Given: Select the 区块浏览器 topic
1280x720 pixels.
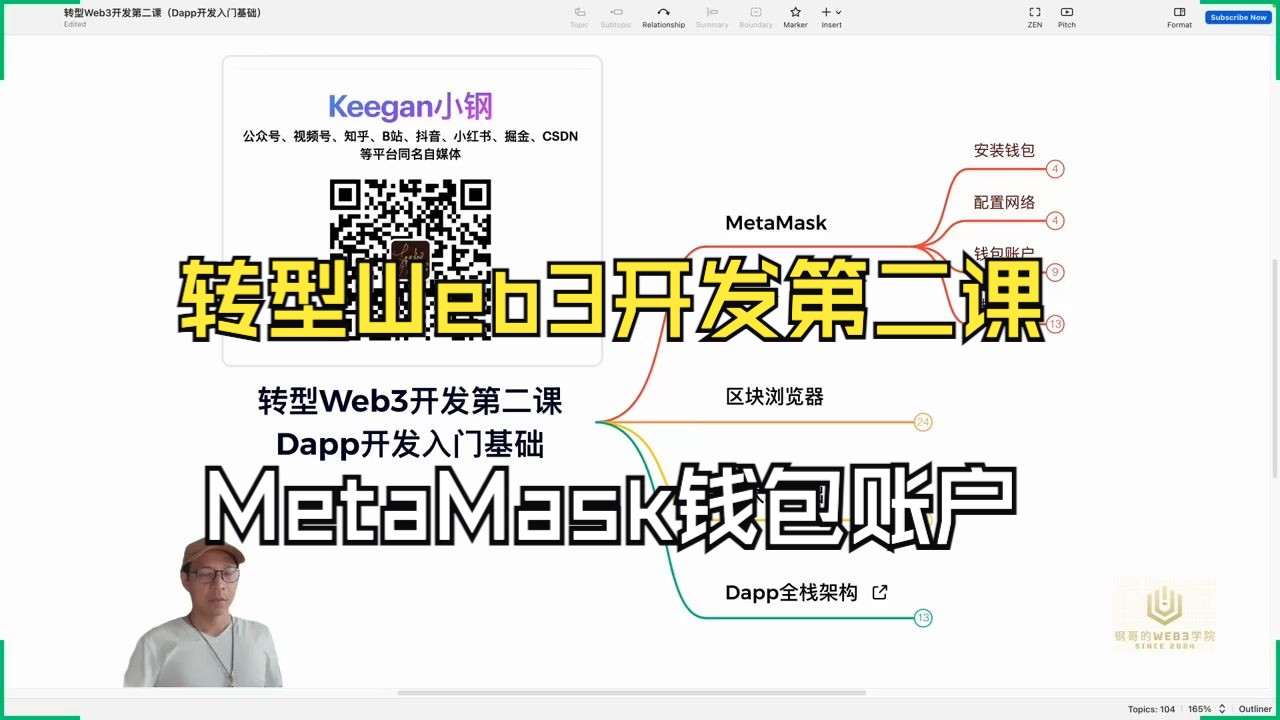Looking at the screenshot, I should [x=775, y=397].
